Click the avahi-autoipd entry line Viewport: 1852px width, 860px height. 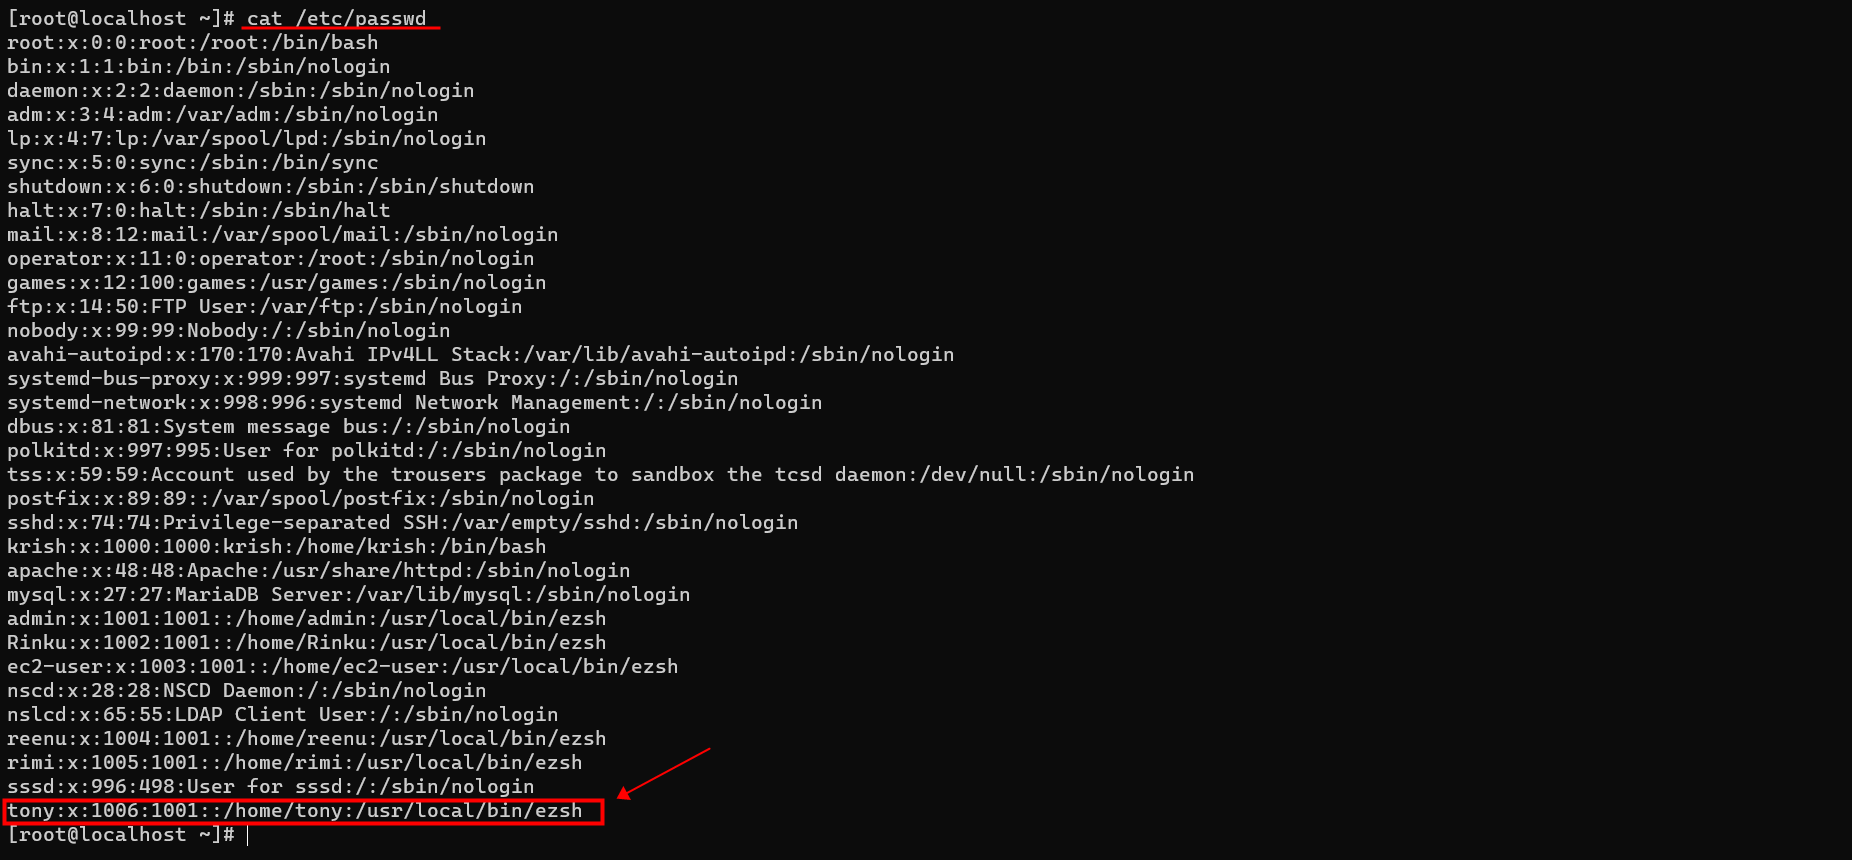[481, 355]
